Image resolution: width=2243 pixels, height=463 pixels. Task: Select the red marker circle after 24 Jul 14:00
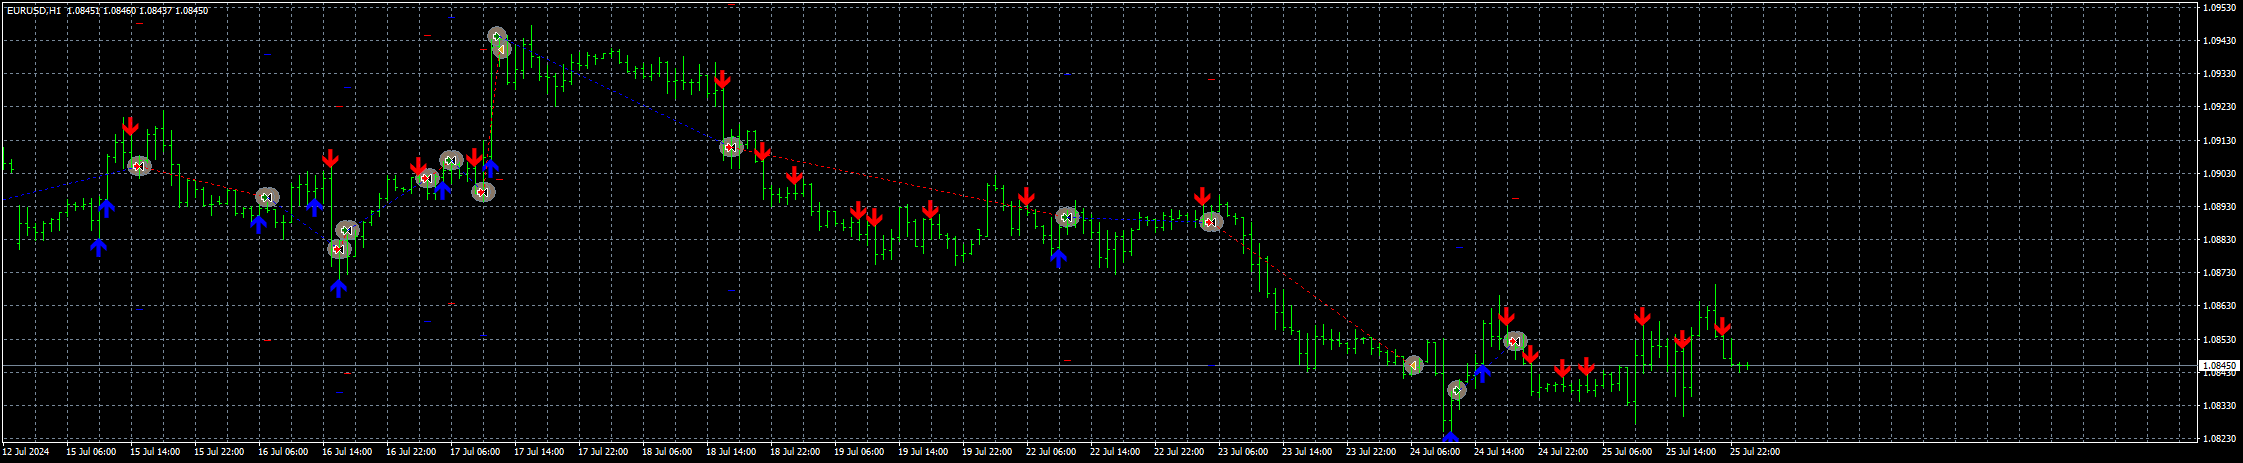[x=1515, y=342]
